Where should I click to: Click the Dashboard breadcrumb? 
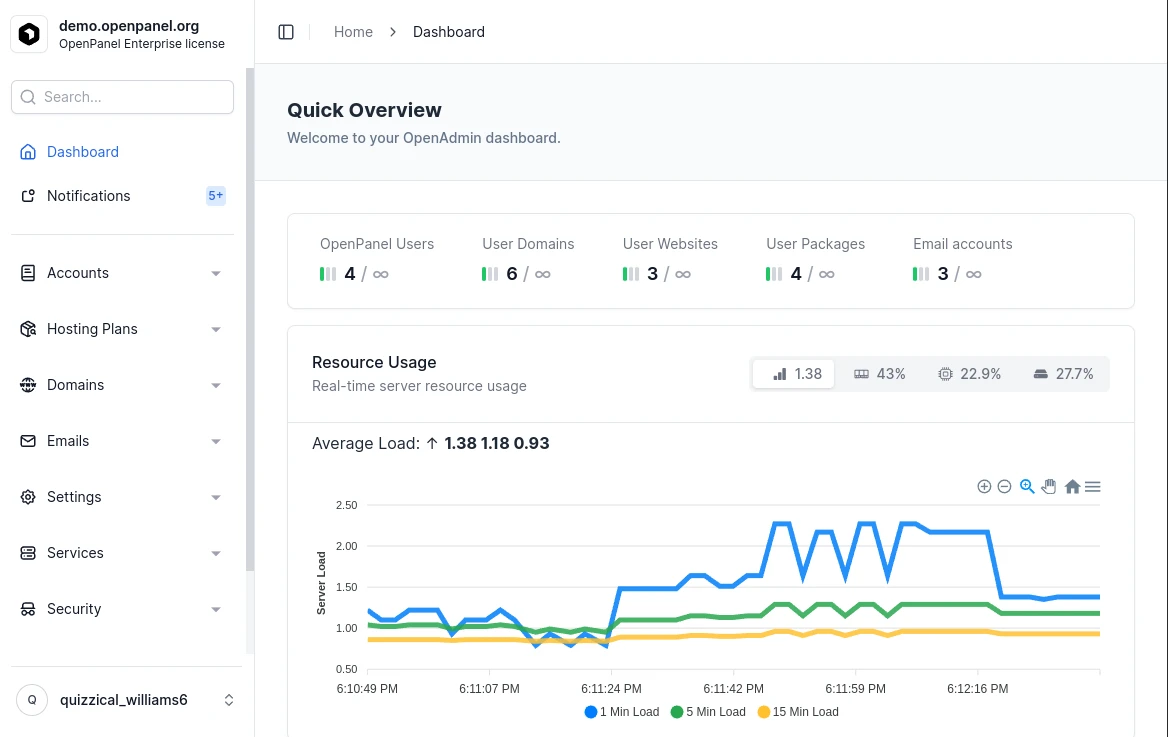click(448, 32)
